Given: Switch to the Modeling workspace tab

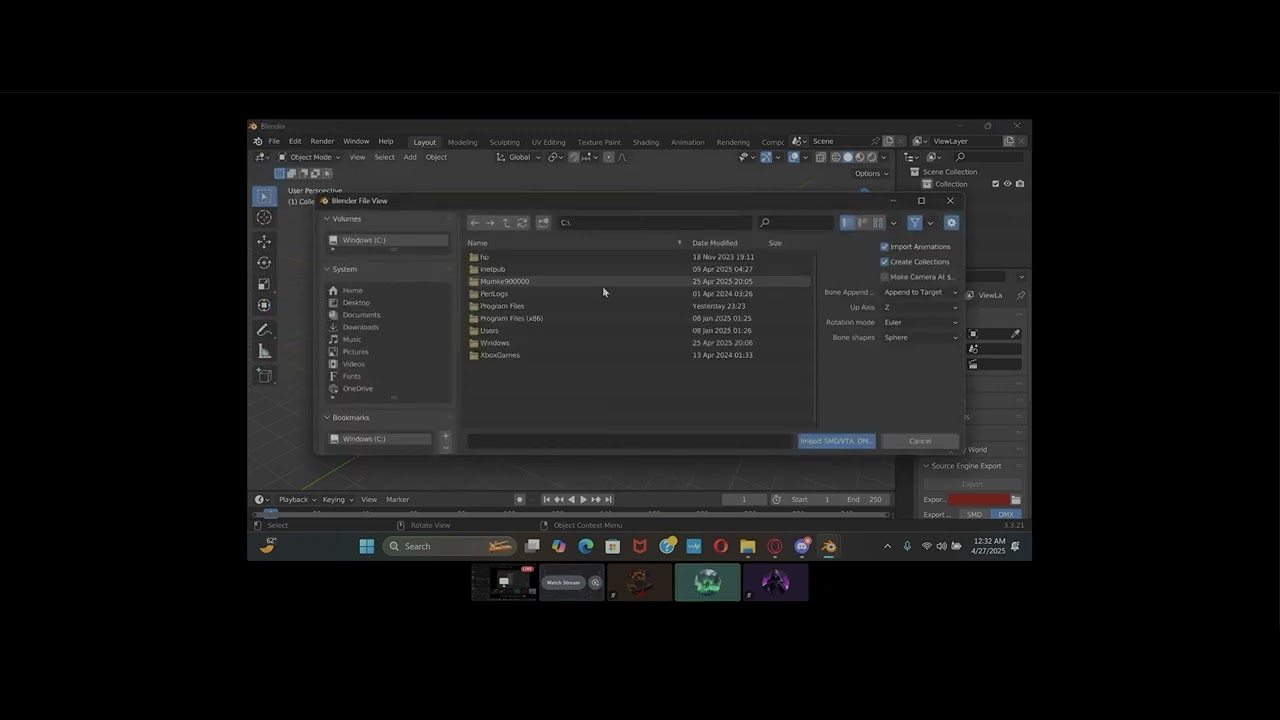Looking at the screenshot, I should point(462,142).
